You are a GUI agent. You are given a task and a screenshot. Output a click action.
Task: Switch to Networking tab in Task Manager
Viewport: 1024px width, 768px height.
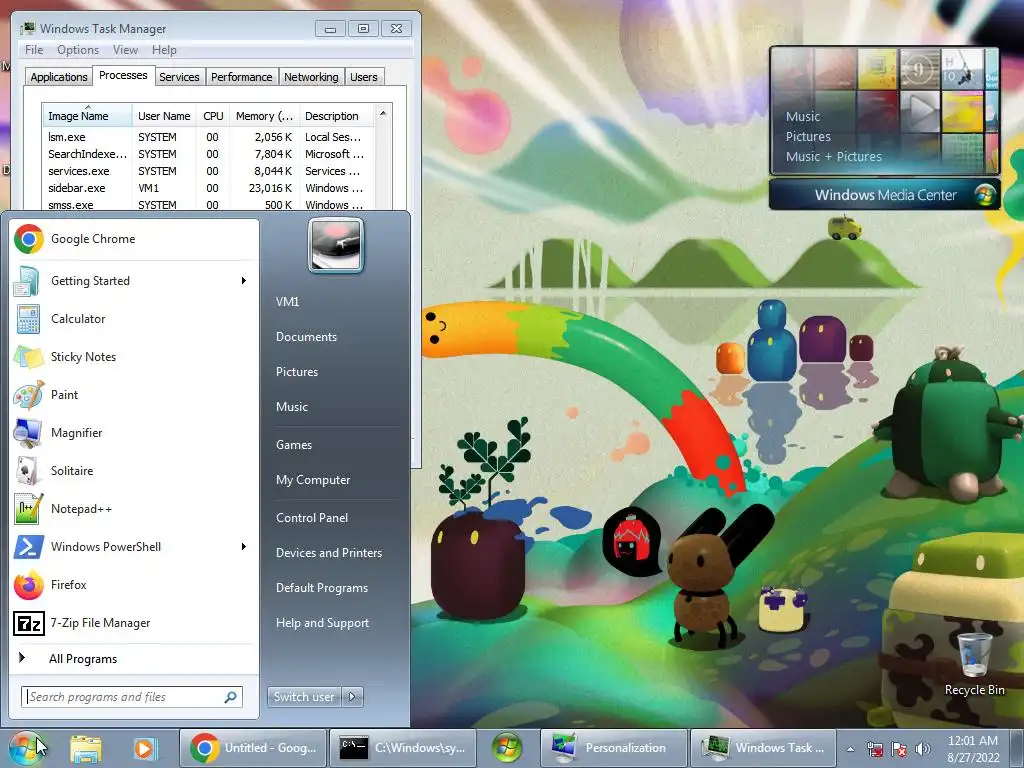[311, 77]
